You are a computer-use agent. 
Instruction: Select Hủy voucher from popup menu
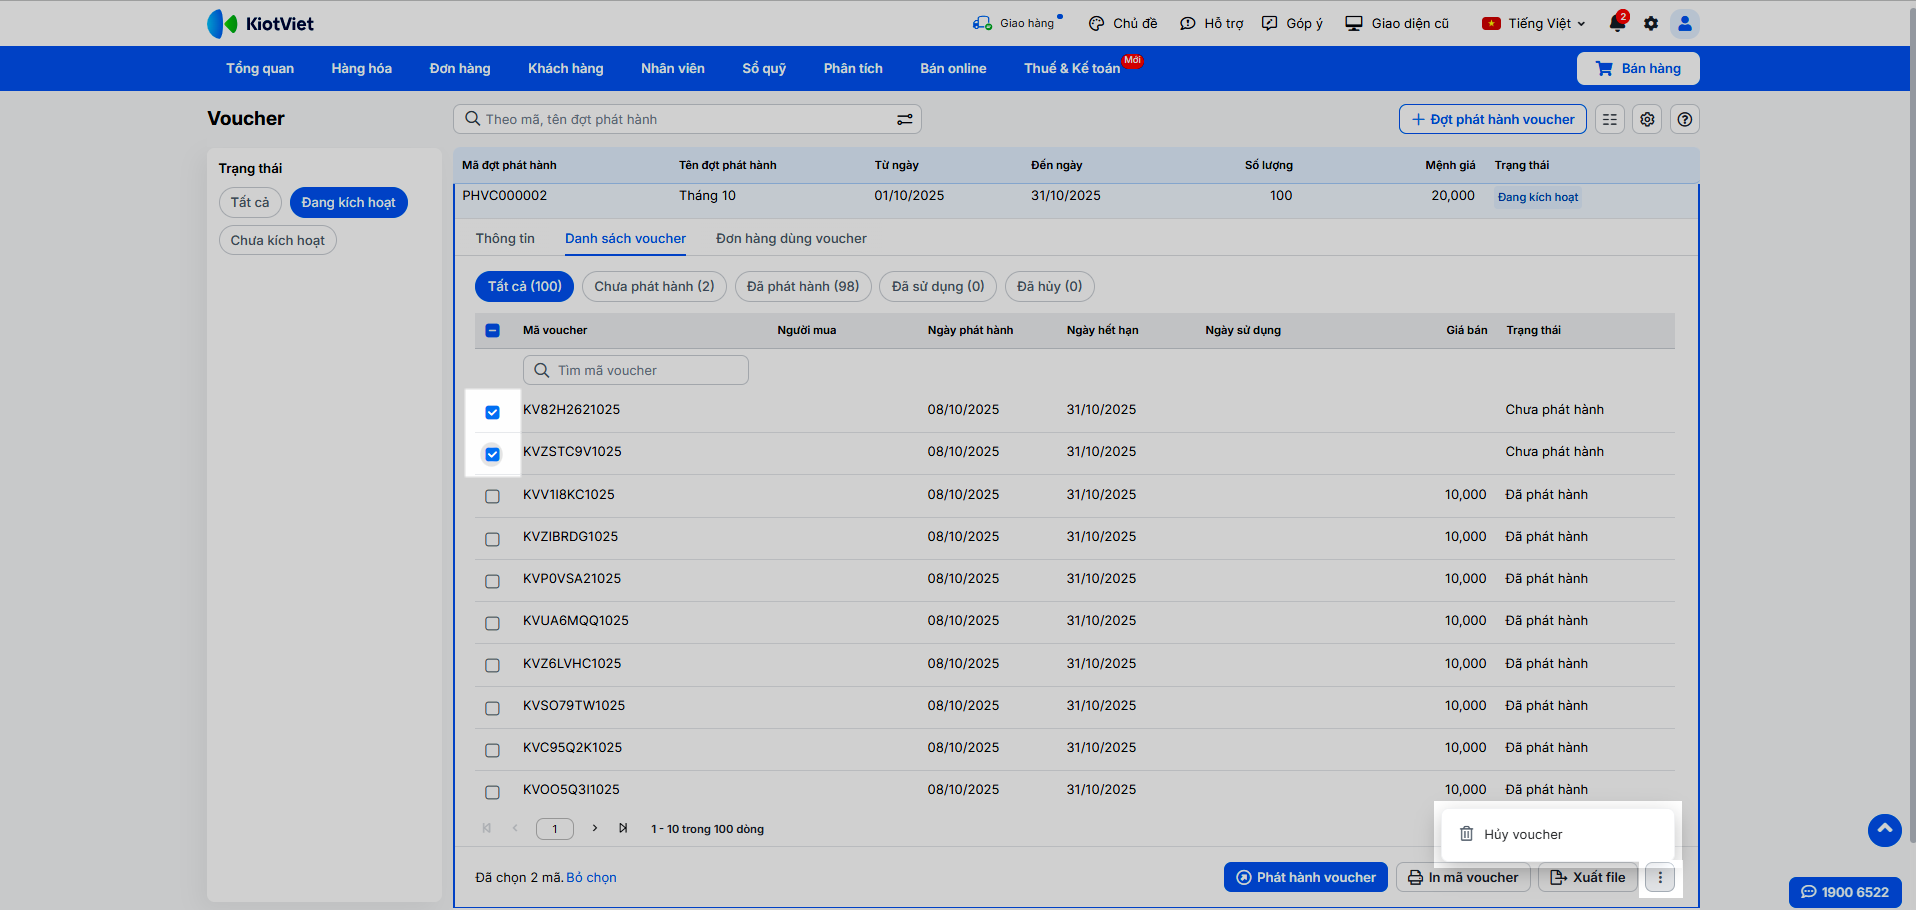[1522, 834]
